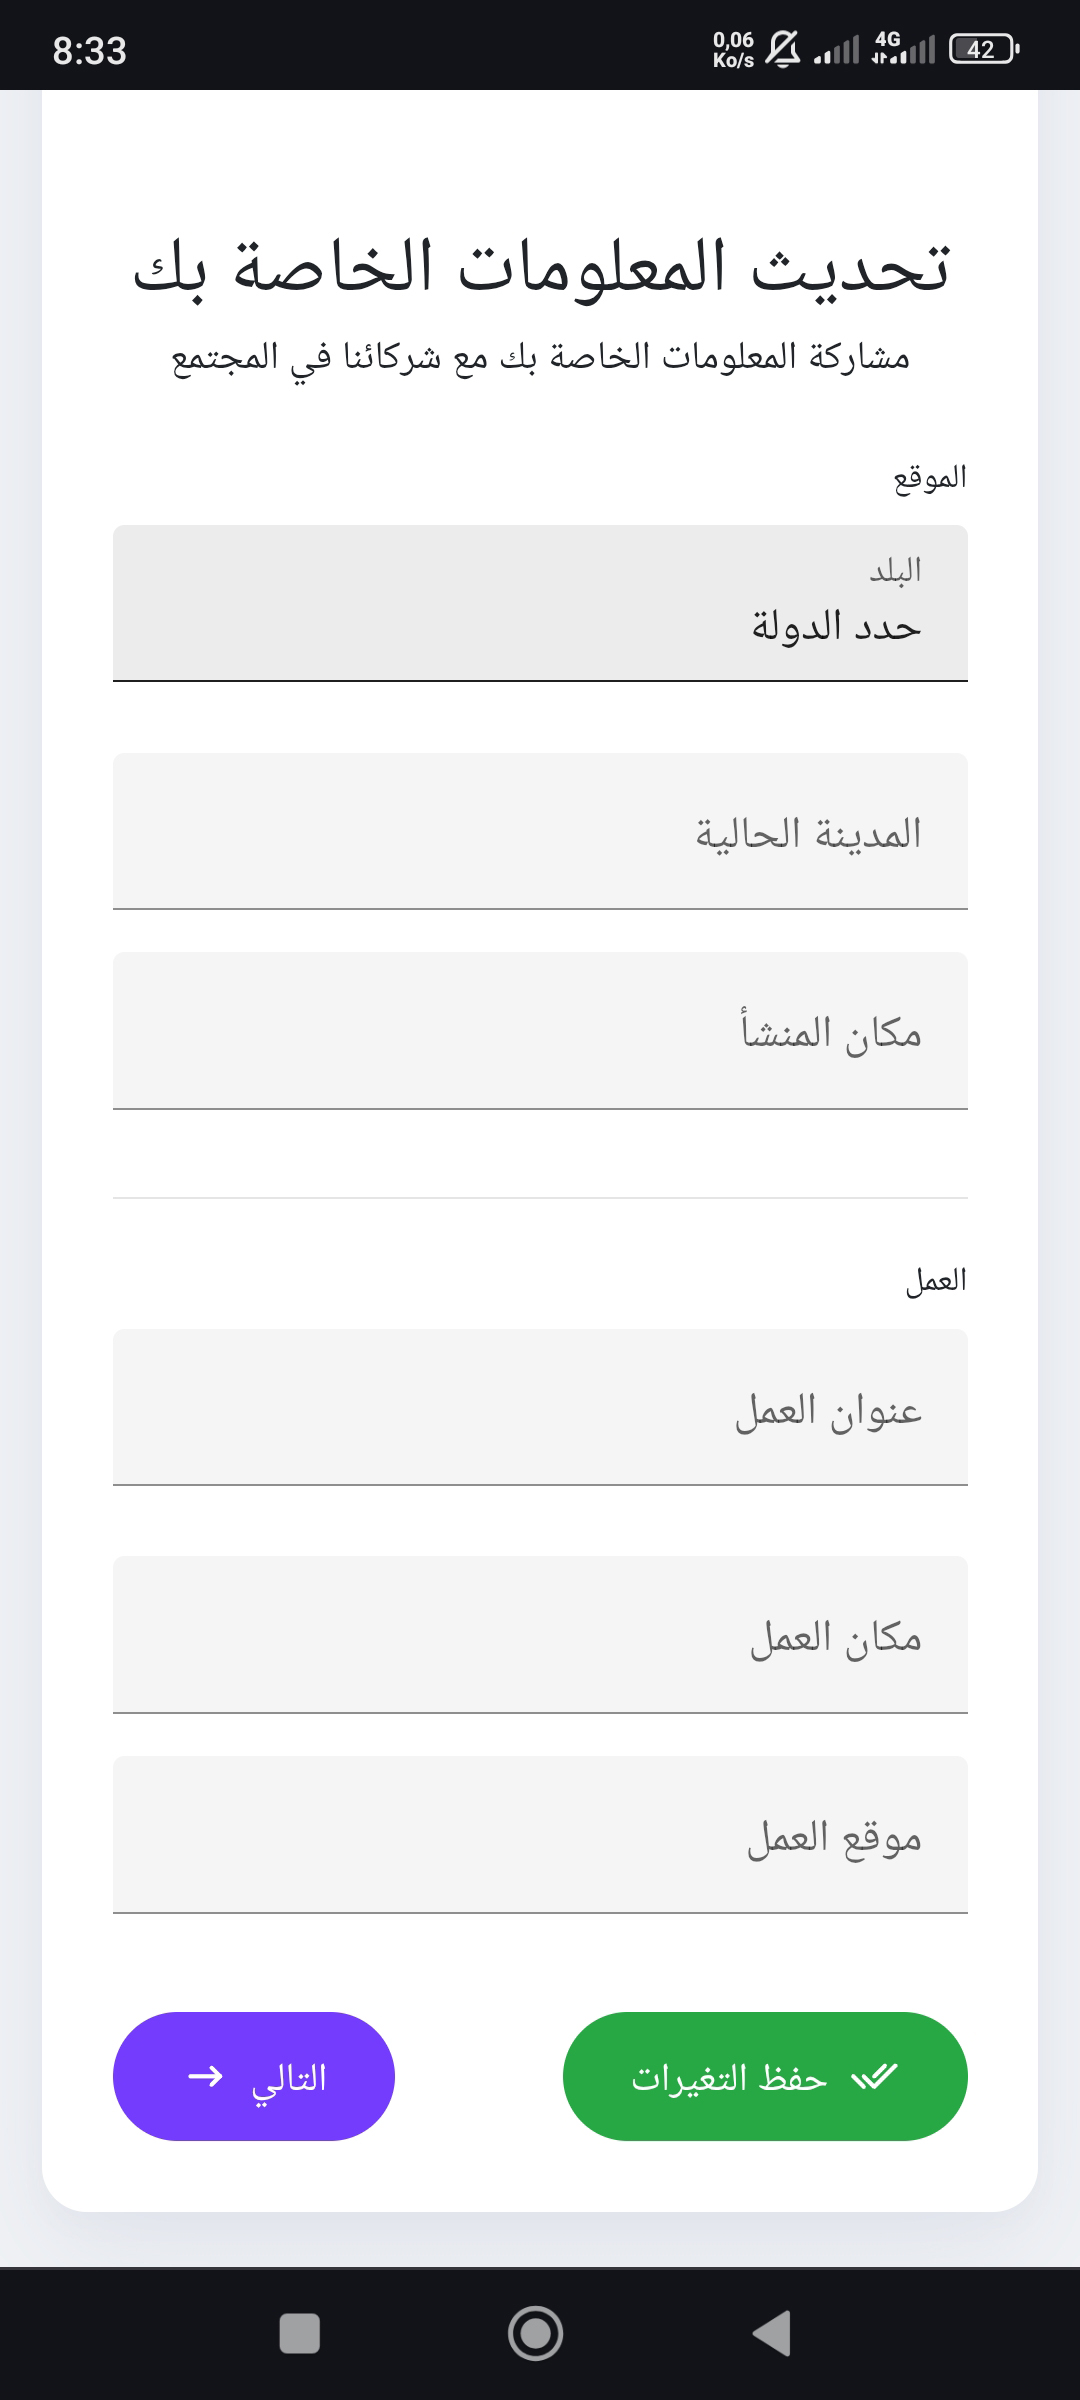
Task: Tap the 4G signal icon in status bar
Action: (x=903, y=49)
